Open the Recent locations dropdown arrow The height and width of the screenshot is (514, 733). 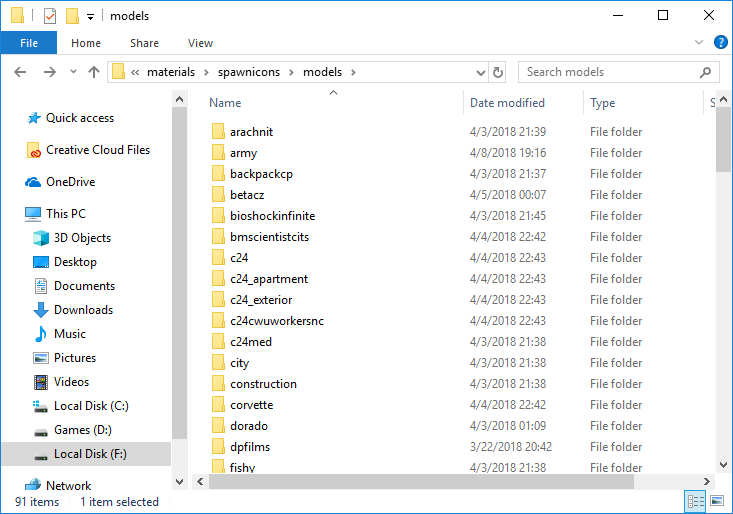pyautogui.click(x=73, y=72)
